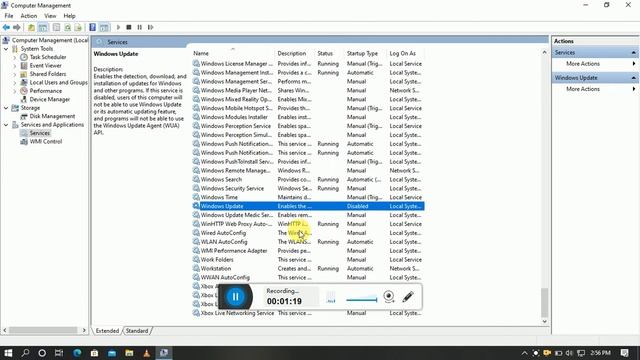Adjust the recorder volume slider
This screenshot has width=640, height=360.
click(x=361, y=300)
